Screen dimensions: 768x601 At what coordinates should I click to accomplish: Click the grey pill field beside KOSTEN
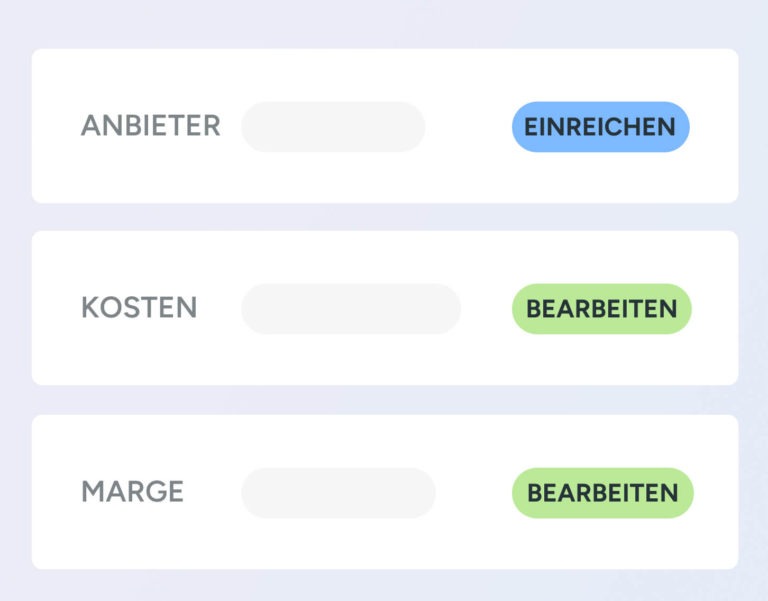tap(350, 309)
